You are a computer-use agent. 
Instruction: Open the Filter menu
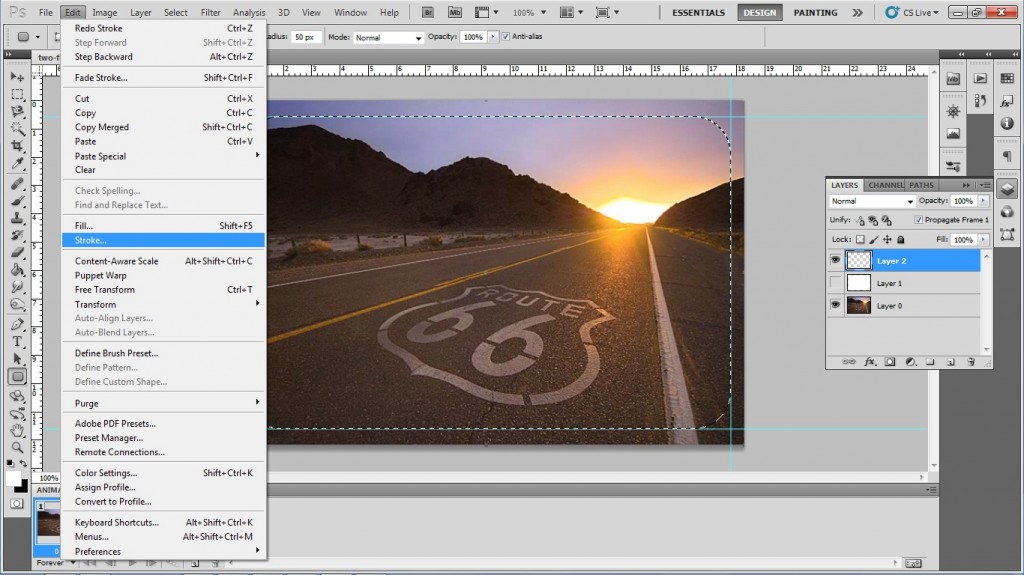click(x=210, y=12)
